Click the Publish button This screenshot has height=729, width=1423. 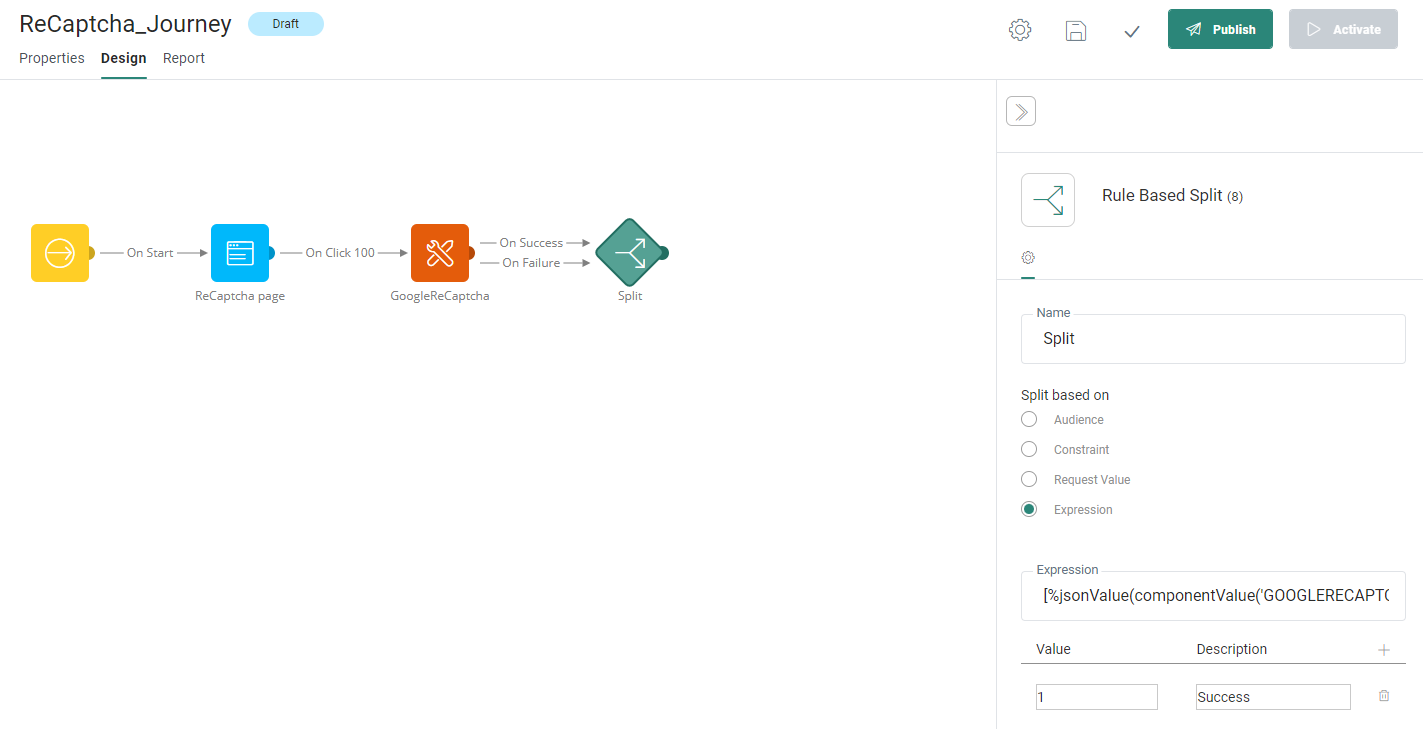[1220, 30]
